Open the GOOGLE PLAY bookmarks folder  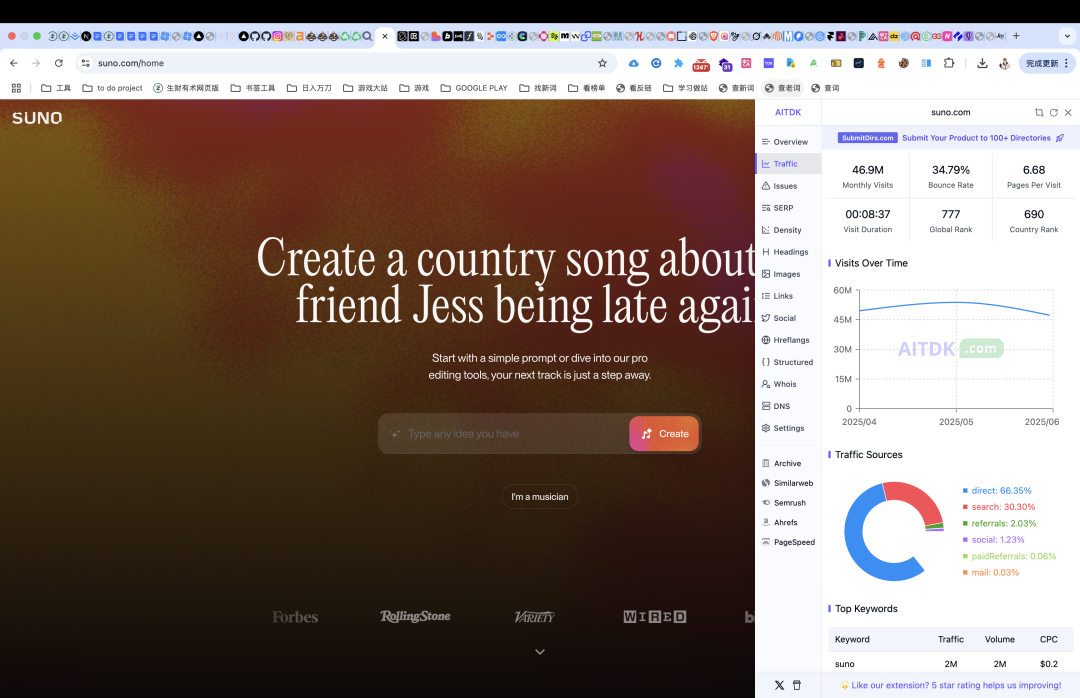tap(474, 88)
